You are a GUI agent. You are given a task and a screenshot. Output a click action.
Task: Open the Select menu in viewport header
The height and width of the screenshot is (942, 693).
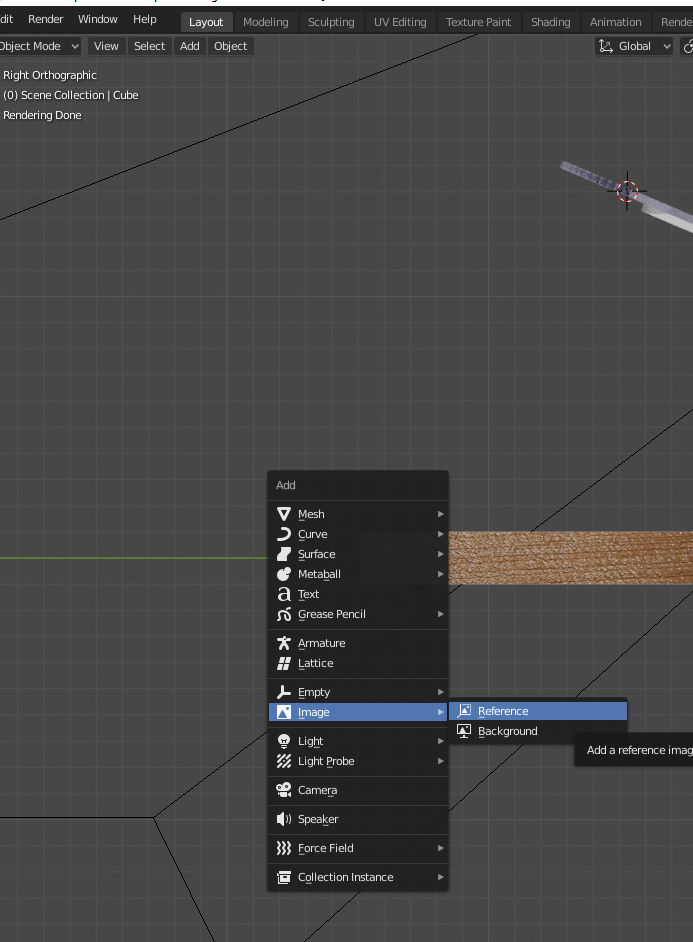point(150,46)
